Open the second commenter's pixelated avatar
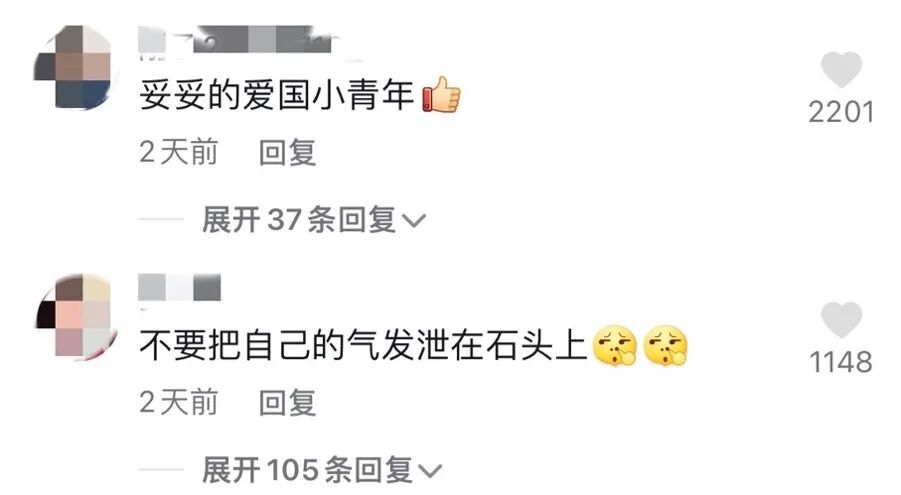 pyautogui.click(x=76, y=316)
